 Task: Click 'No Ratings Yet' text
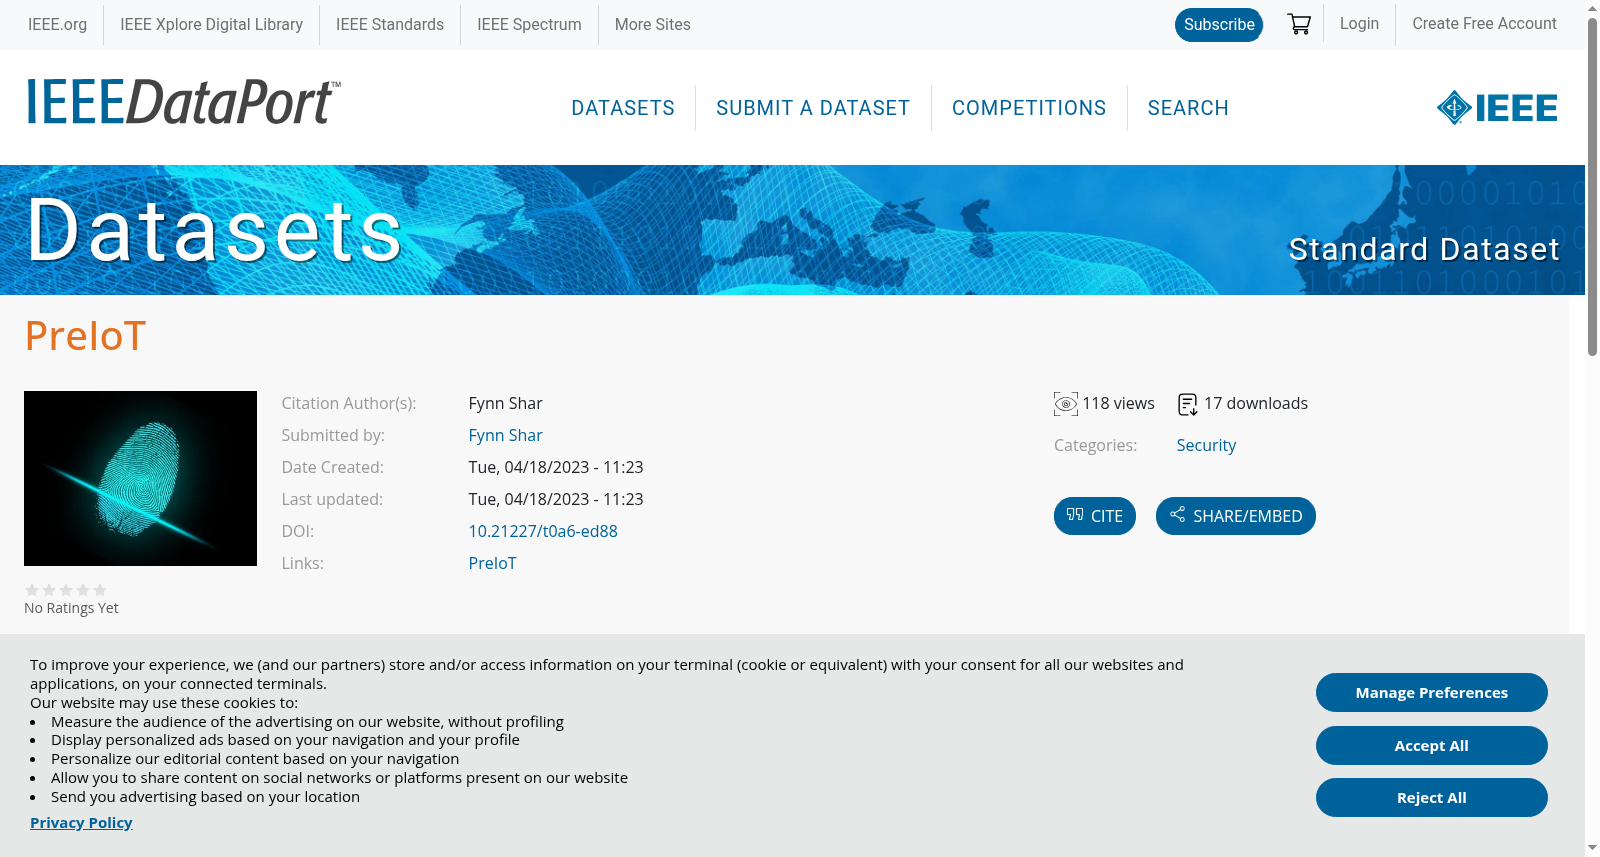pyautogui.click(x=71, y=608)
